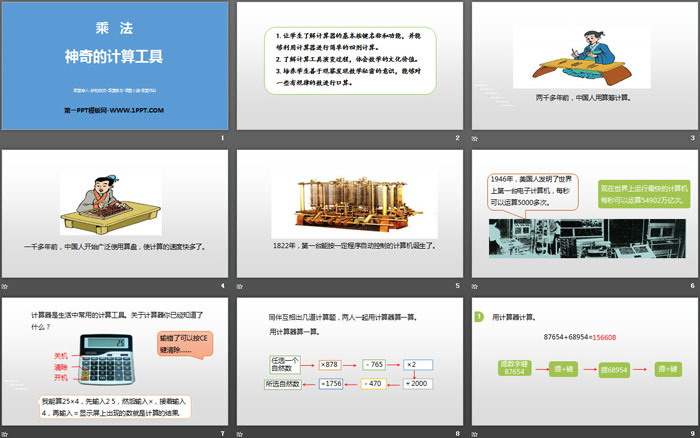Click the animation star icon under slide 3
Viewport: 700px width, 438px height.
[x=474, y=137]
